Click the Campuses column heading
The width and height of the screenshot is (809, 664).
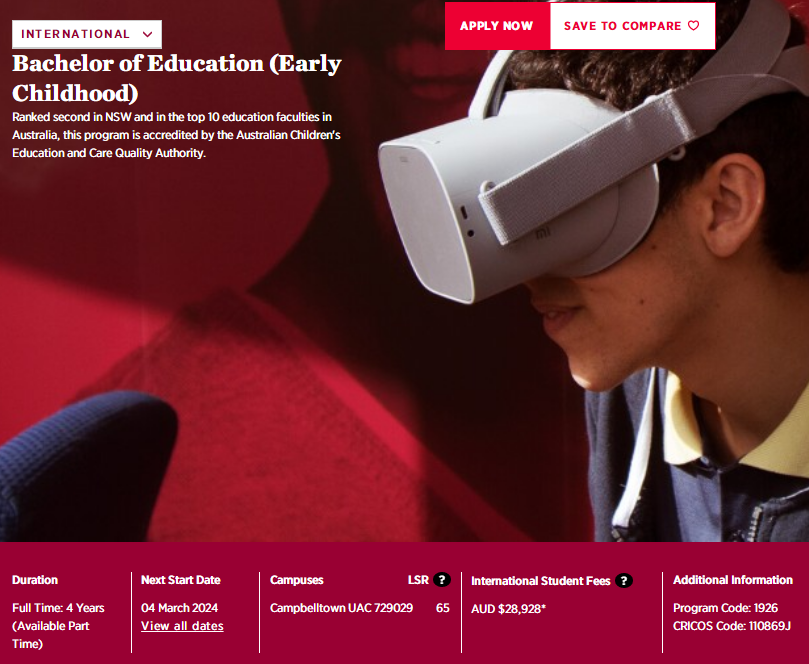click(297, 580)
